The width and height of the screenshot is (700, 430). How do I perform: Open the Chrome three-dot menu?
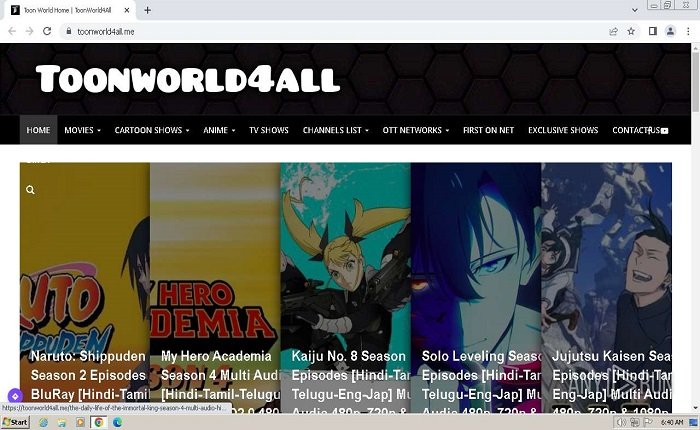688,31
